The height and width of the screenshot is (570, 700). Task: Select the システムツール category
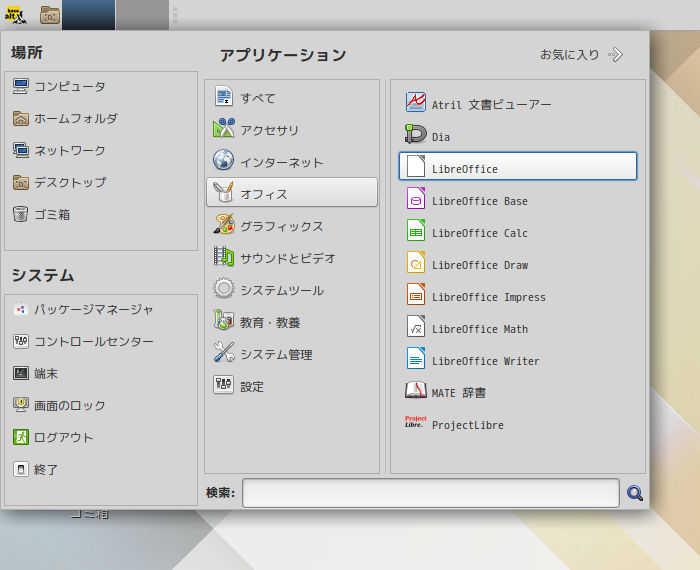292,290
